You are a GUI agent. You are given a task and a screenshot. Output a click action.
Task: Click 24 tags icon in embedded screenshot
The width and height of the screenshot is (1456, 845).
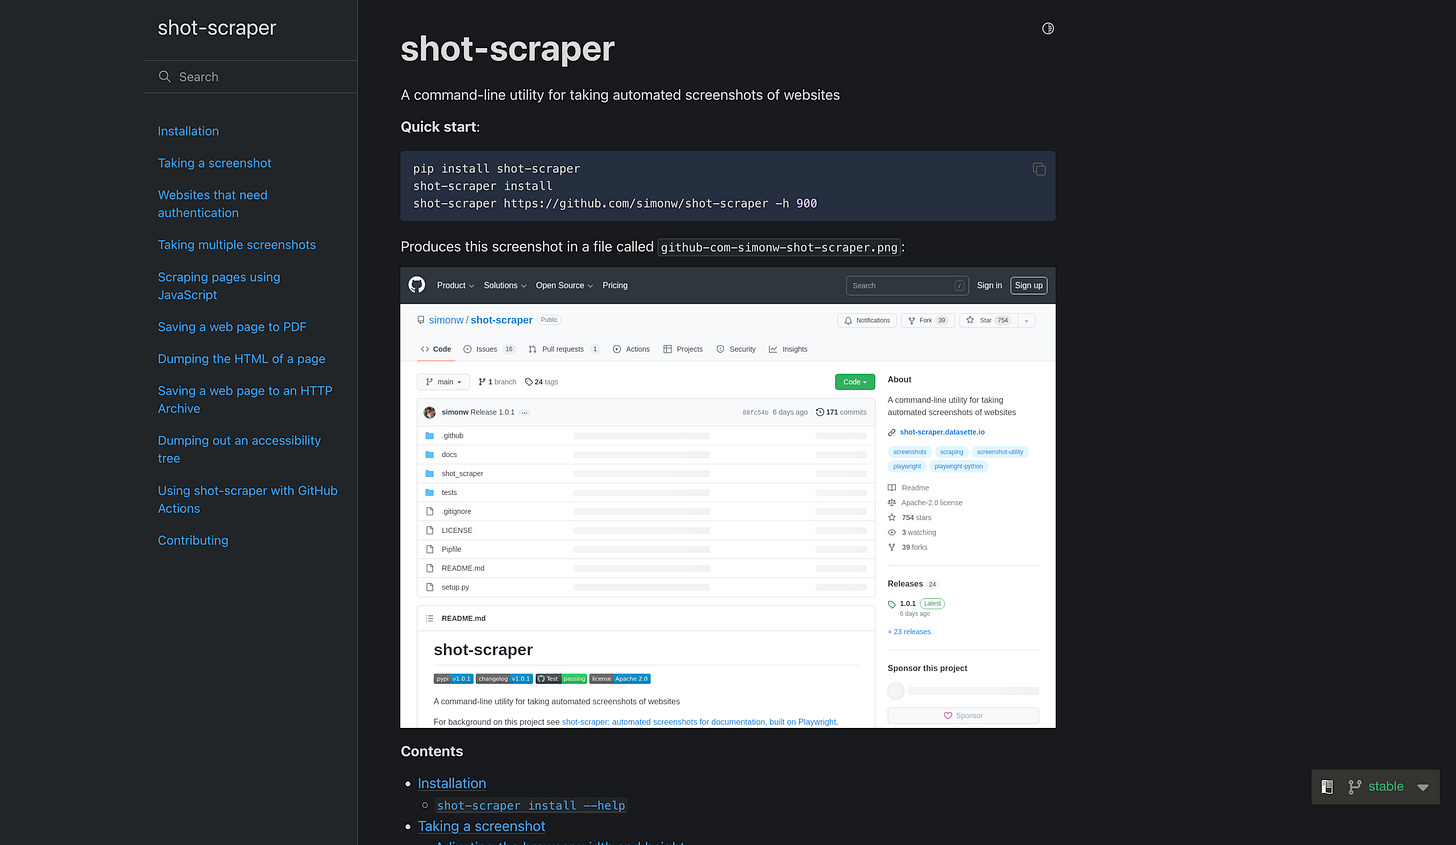529,382
